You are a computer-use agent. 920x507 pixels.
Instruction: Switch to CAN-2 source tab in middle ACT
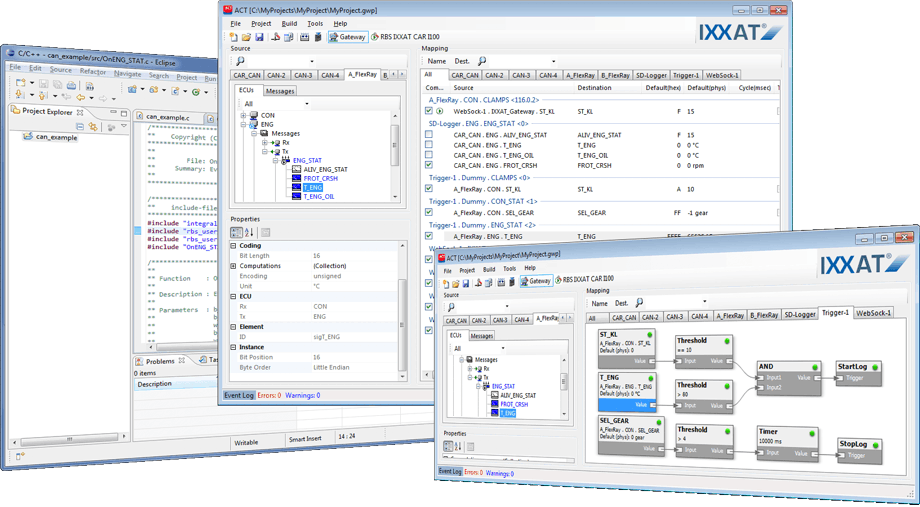277,75
